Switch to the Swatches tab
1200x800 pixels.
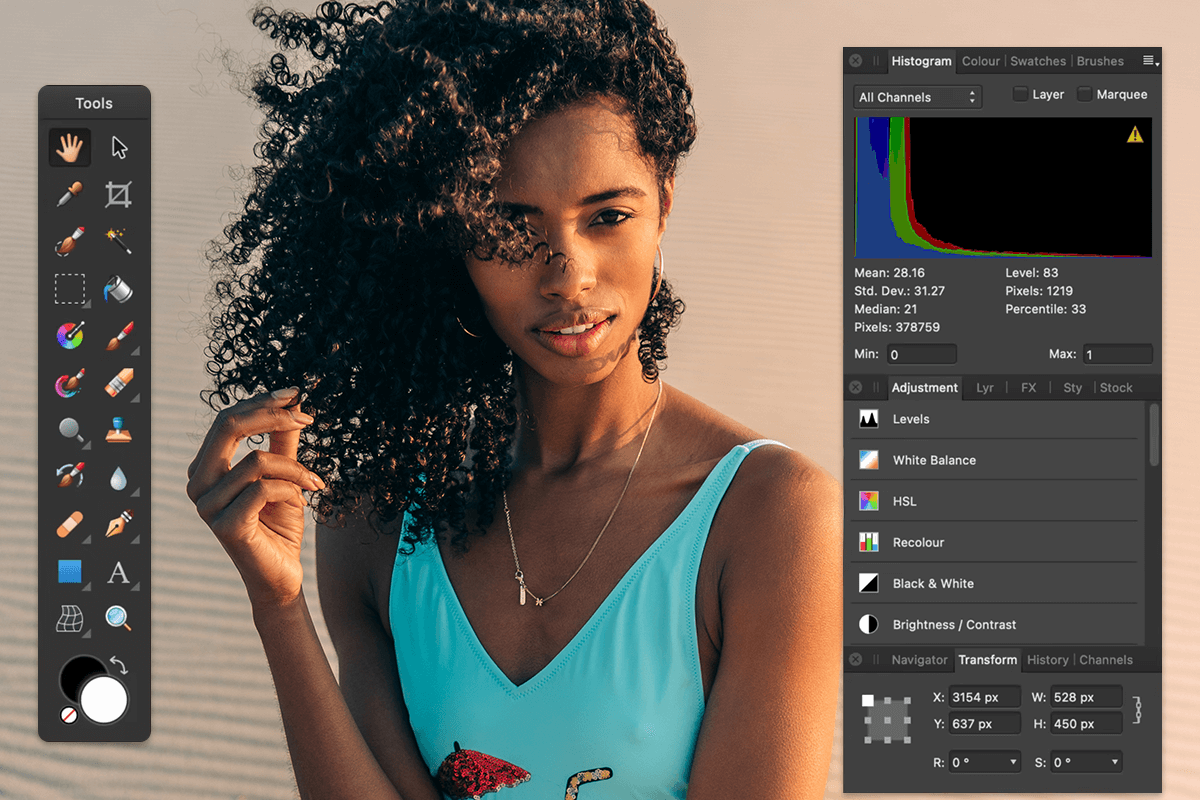1038,61
